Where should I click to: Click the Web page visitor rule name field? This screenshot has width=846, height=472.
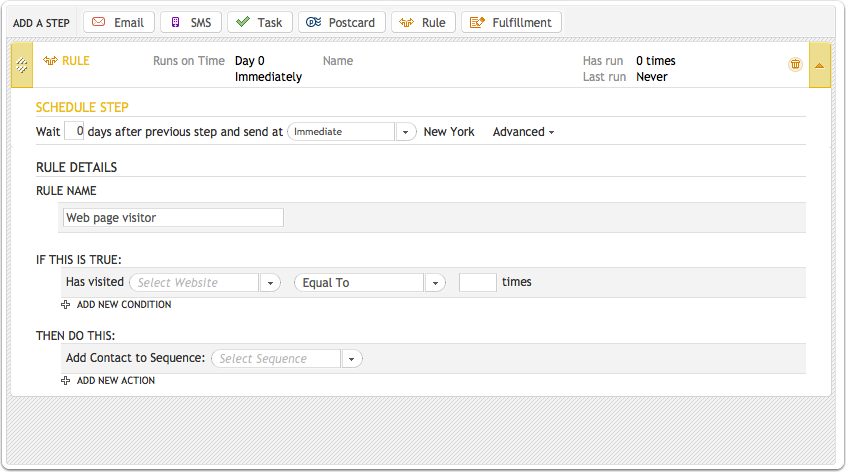click(173, 217)
